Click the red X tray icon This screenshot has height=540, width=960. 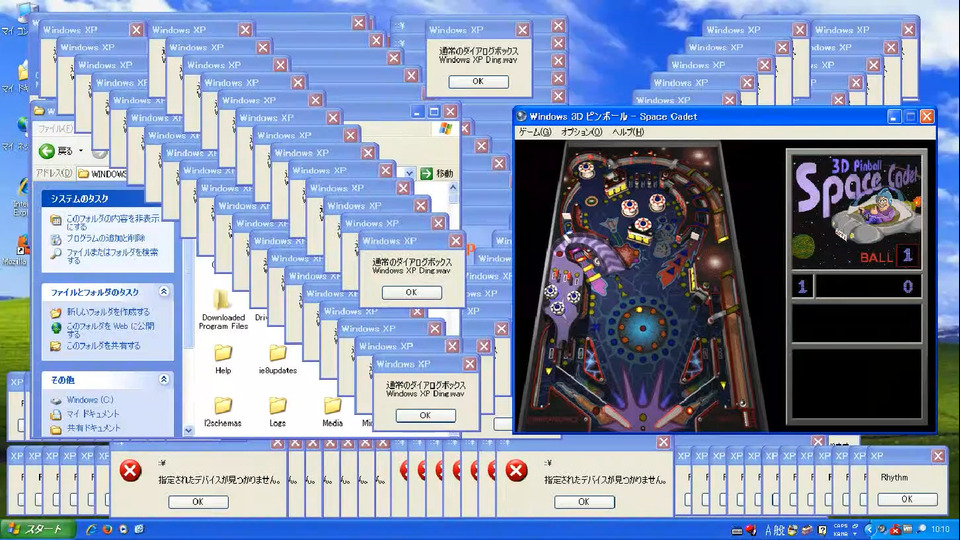coord(895,530)
